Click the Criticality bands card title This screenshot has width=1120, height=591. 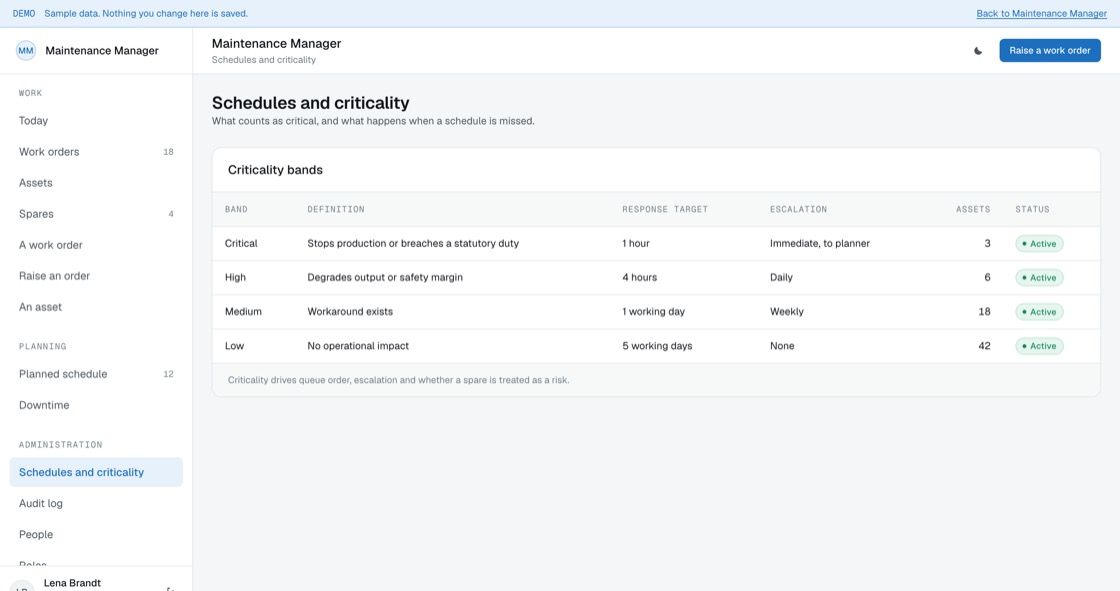point(275,170)
